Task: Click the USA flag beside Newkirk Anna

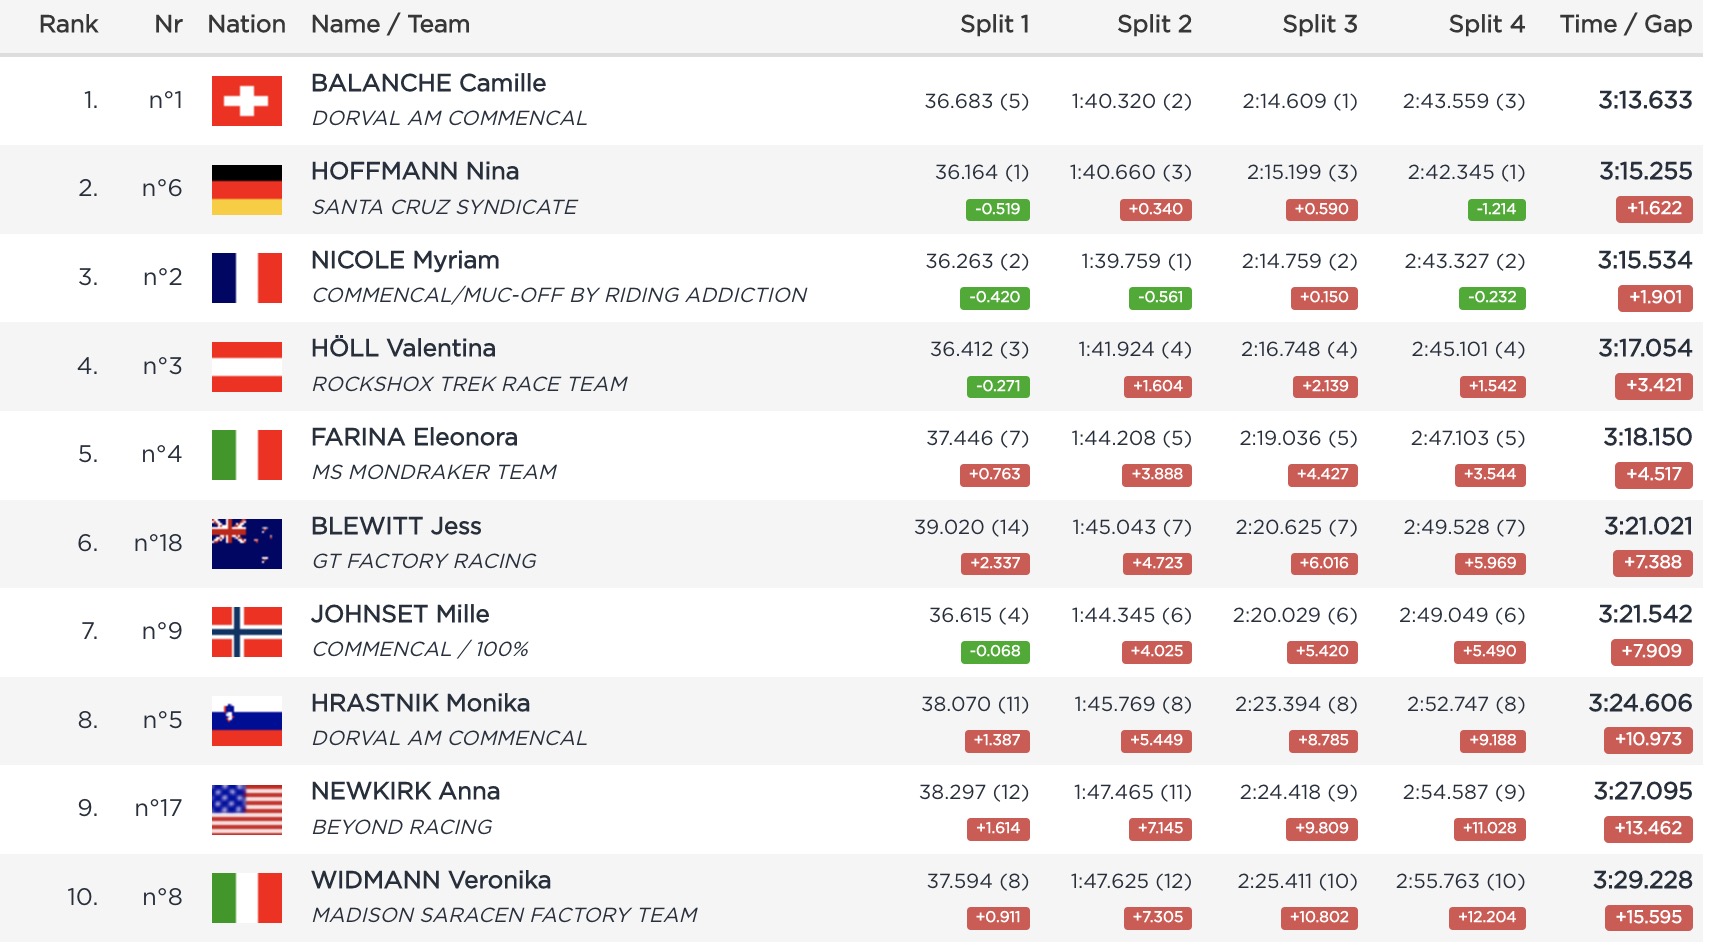Action: point(246,809)
